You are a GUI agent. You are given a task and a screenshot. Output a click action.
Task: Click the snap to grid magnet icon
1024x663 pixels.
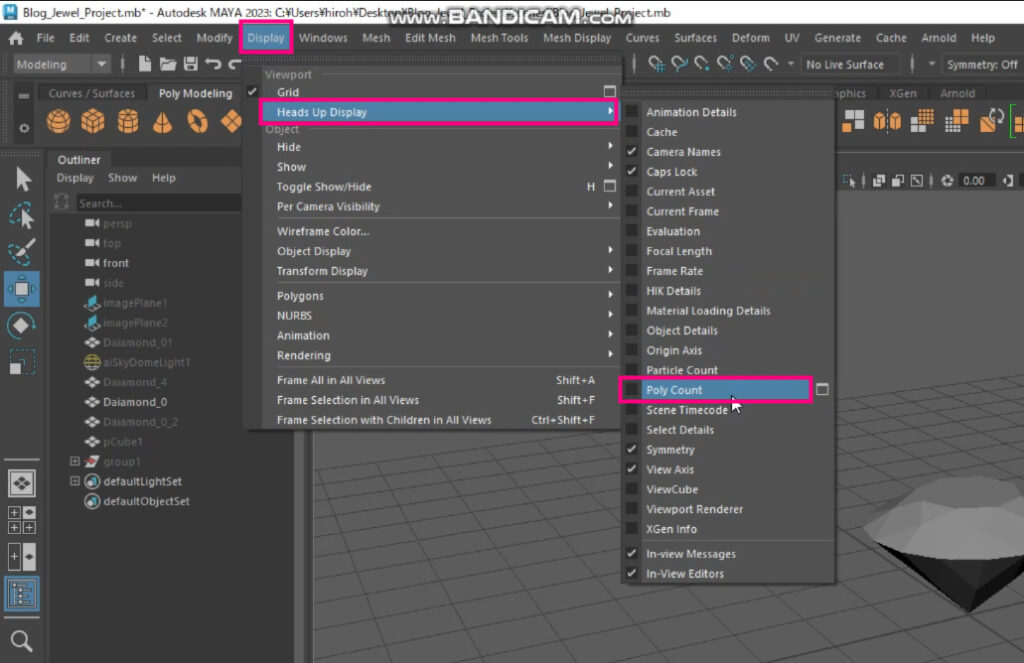656,64
